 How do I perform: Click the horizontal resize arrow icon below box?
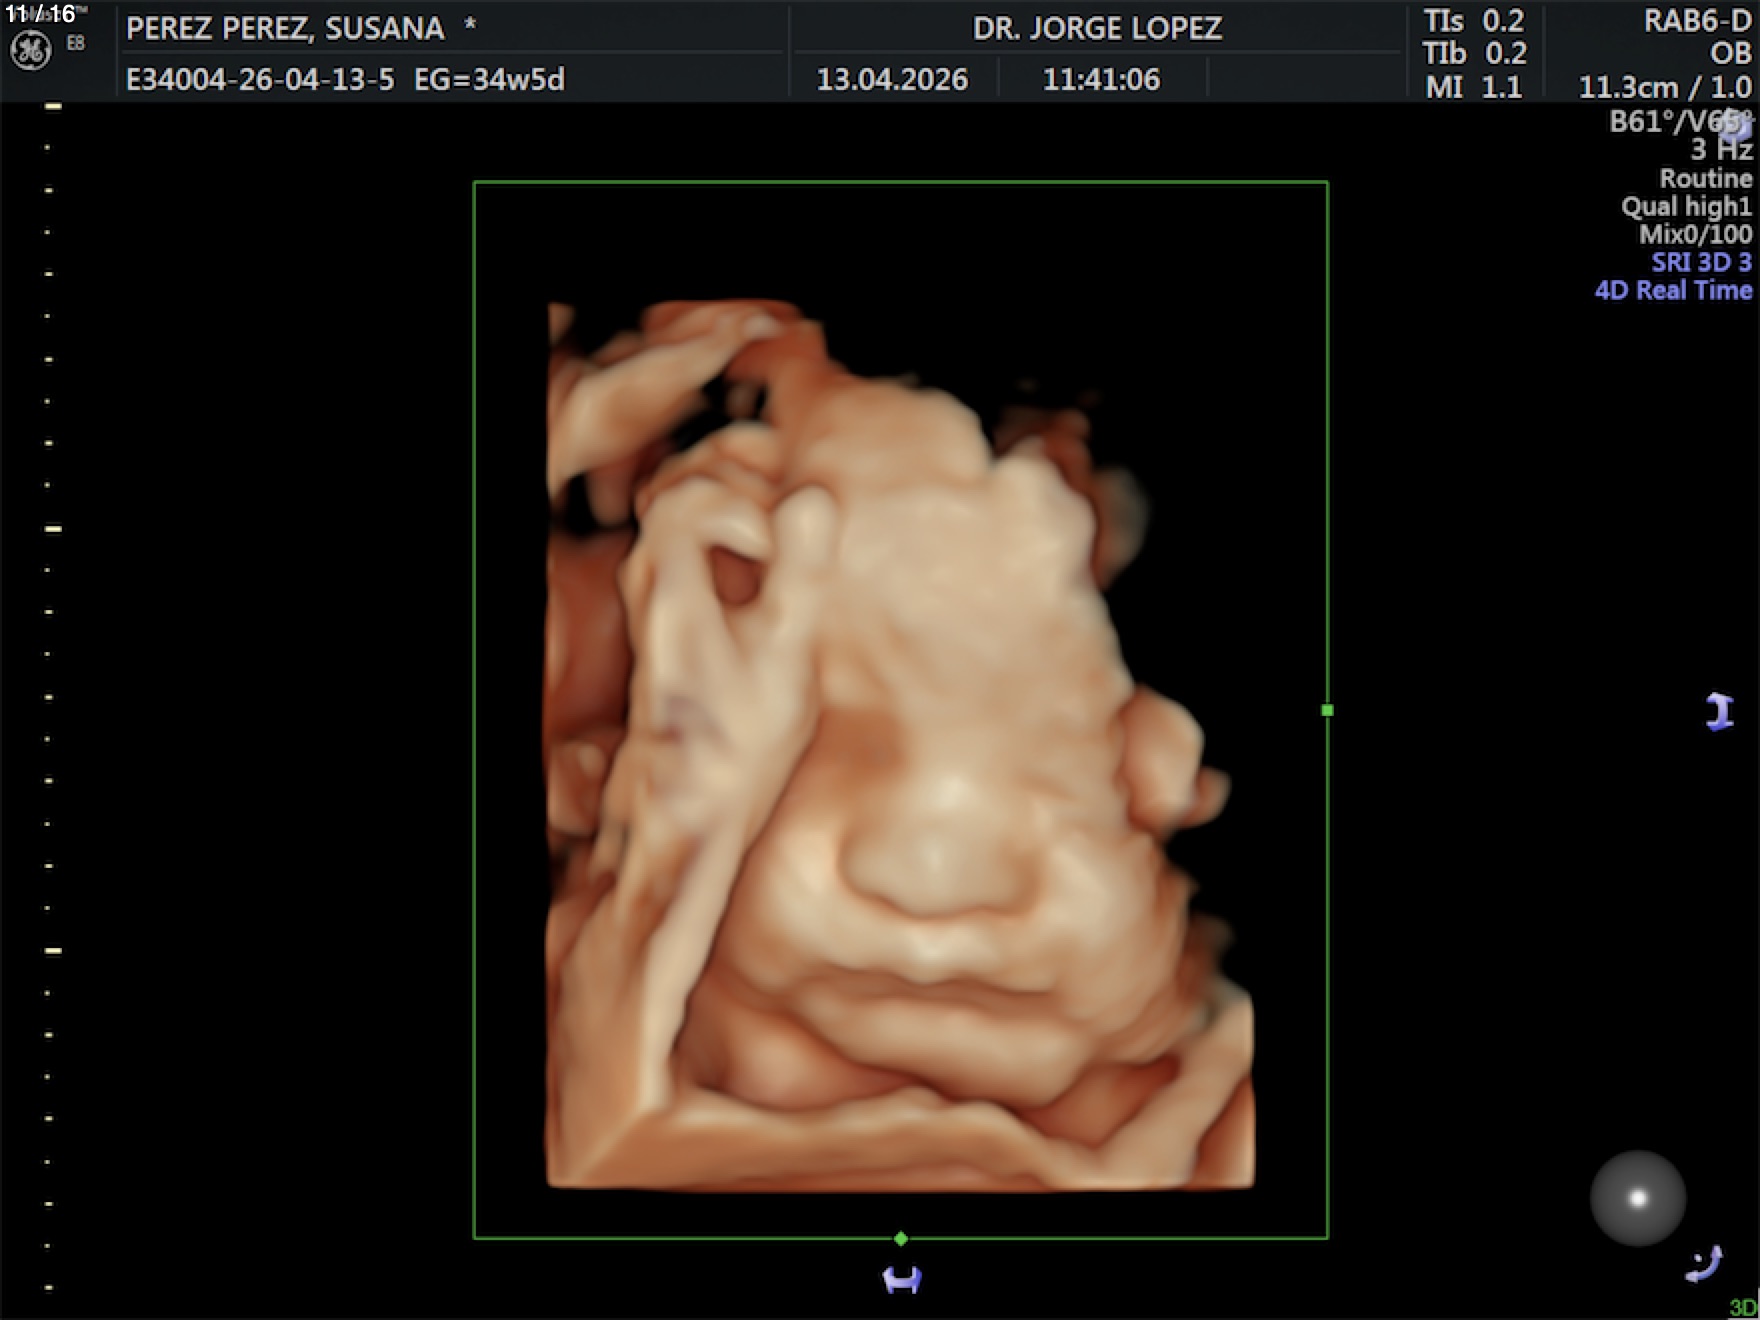[x=901, y=1279]
